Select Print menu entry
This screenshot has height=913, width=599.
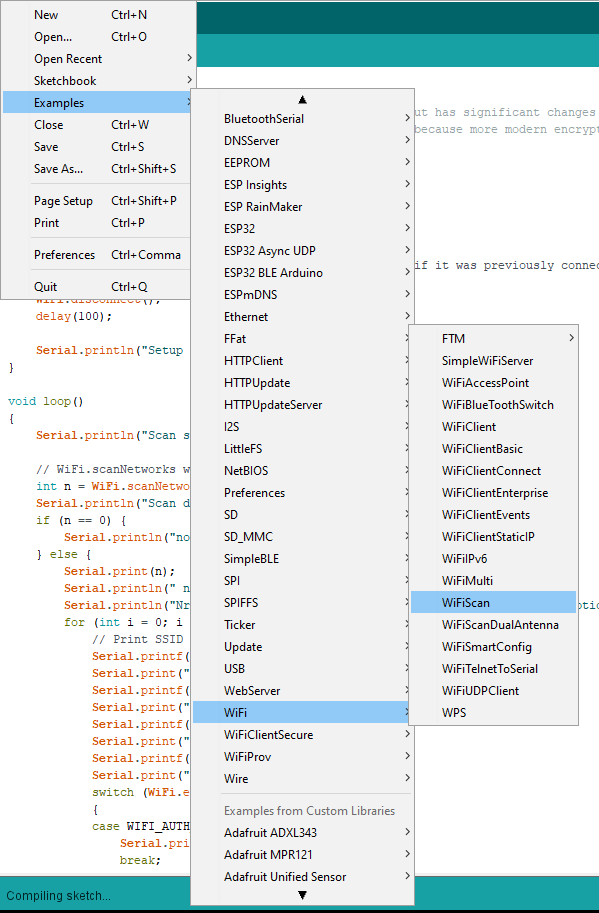coord(97,223)
